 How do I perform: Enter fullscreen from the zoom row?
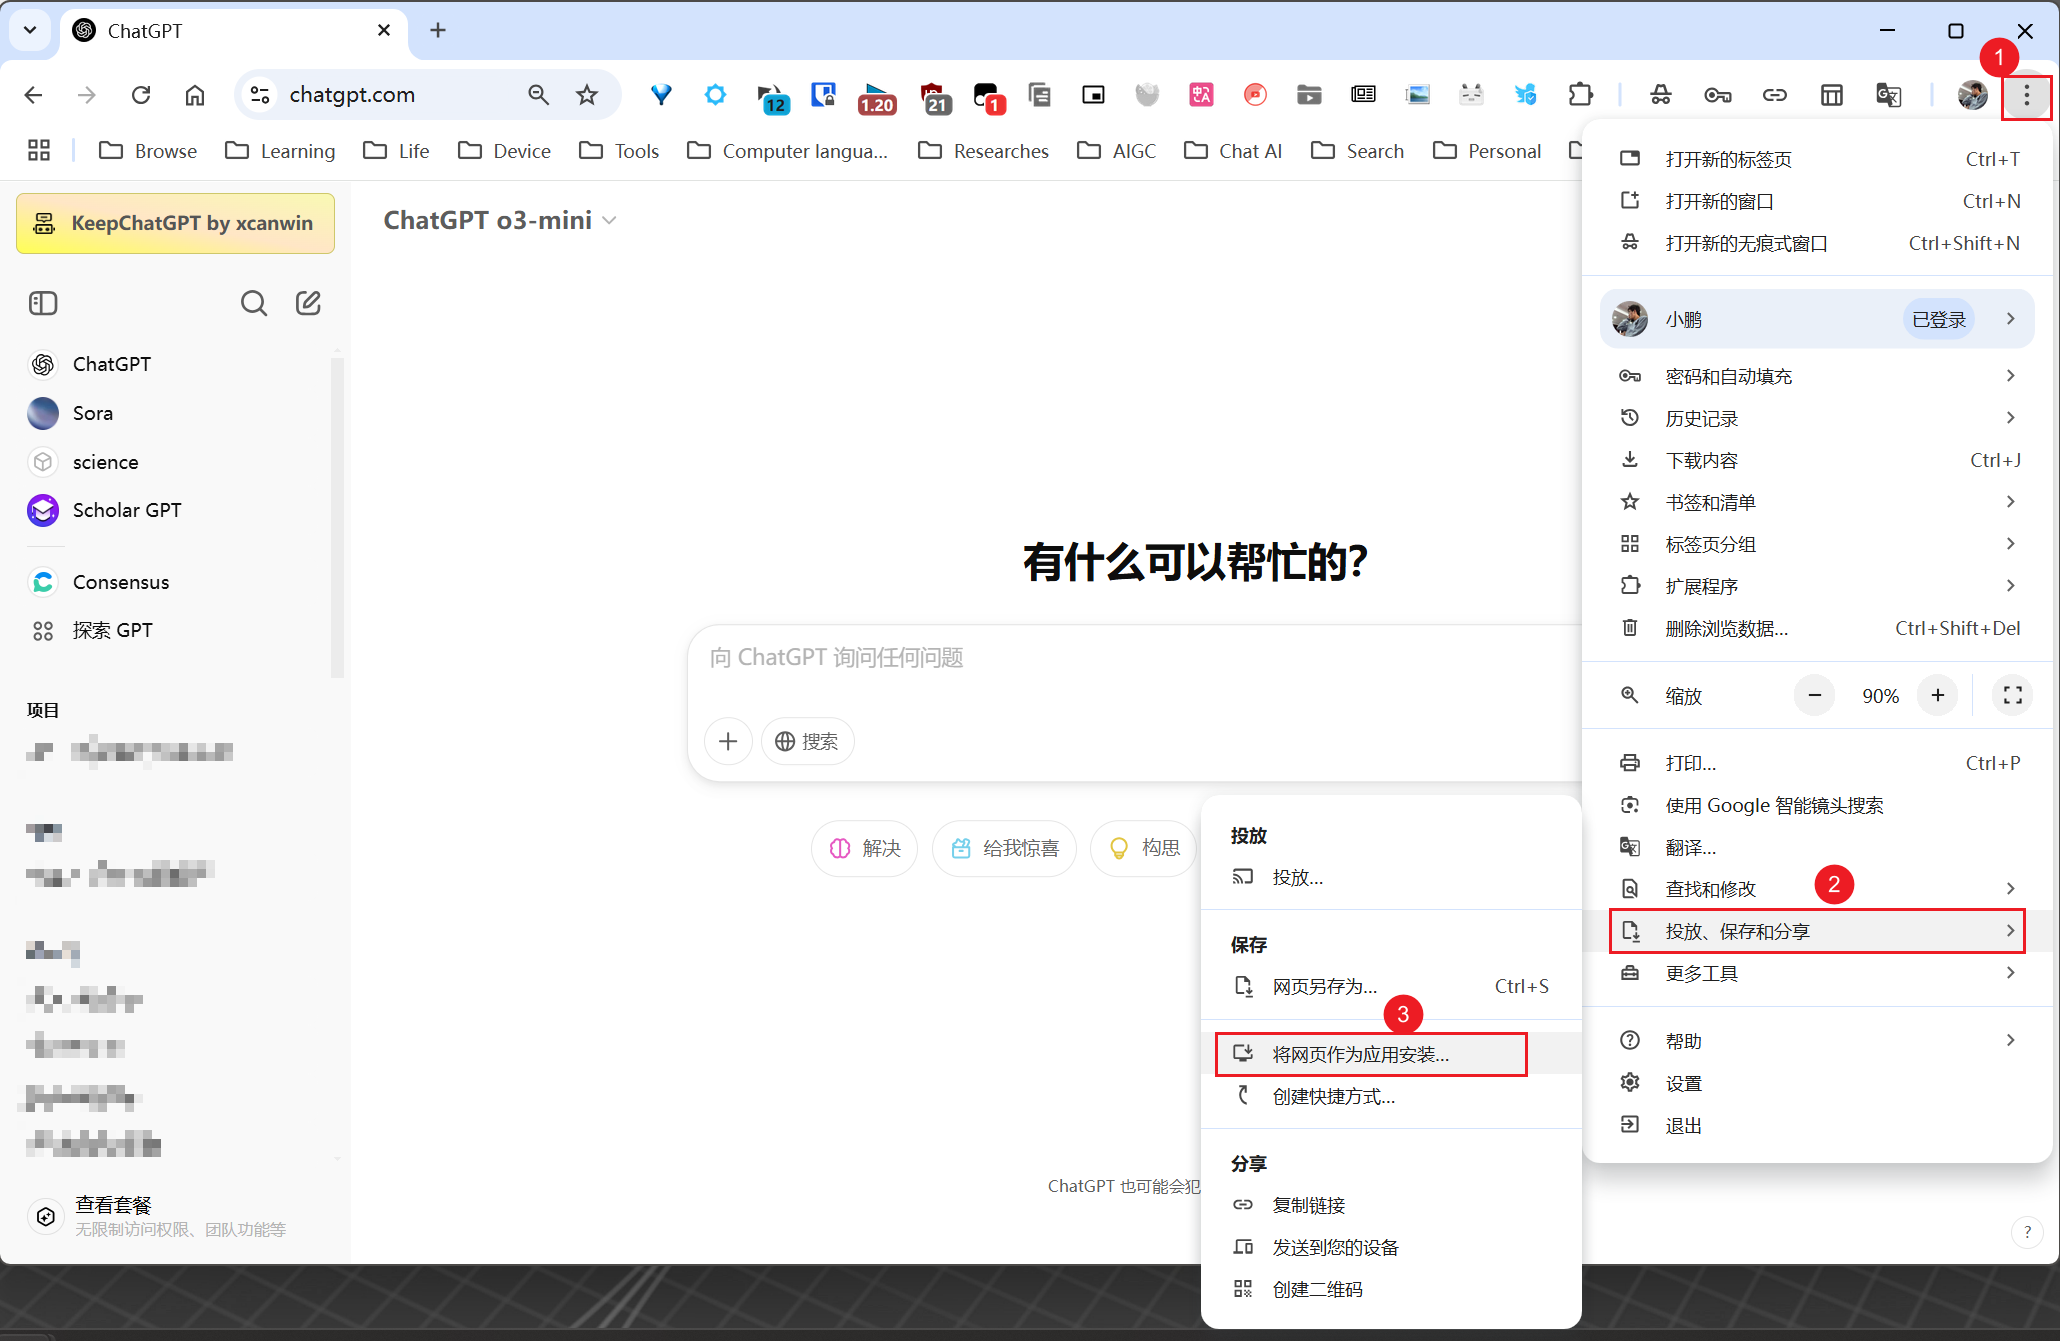2013,695
